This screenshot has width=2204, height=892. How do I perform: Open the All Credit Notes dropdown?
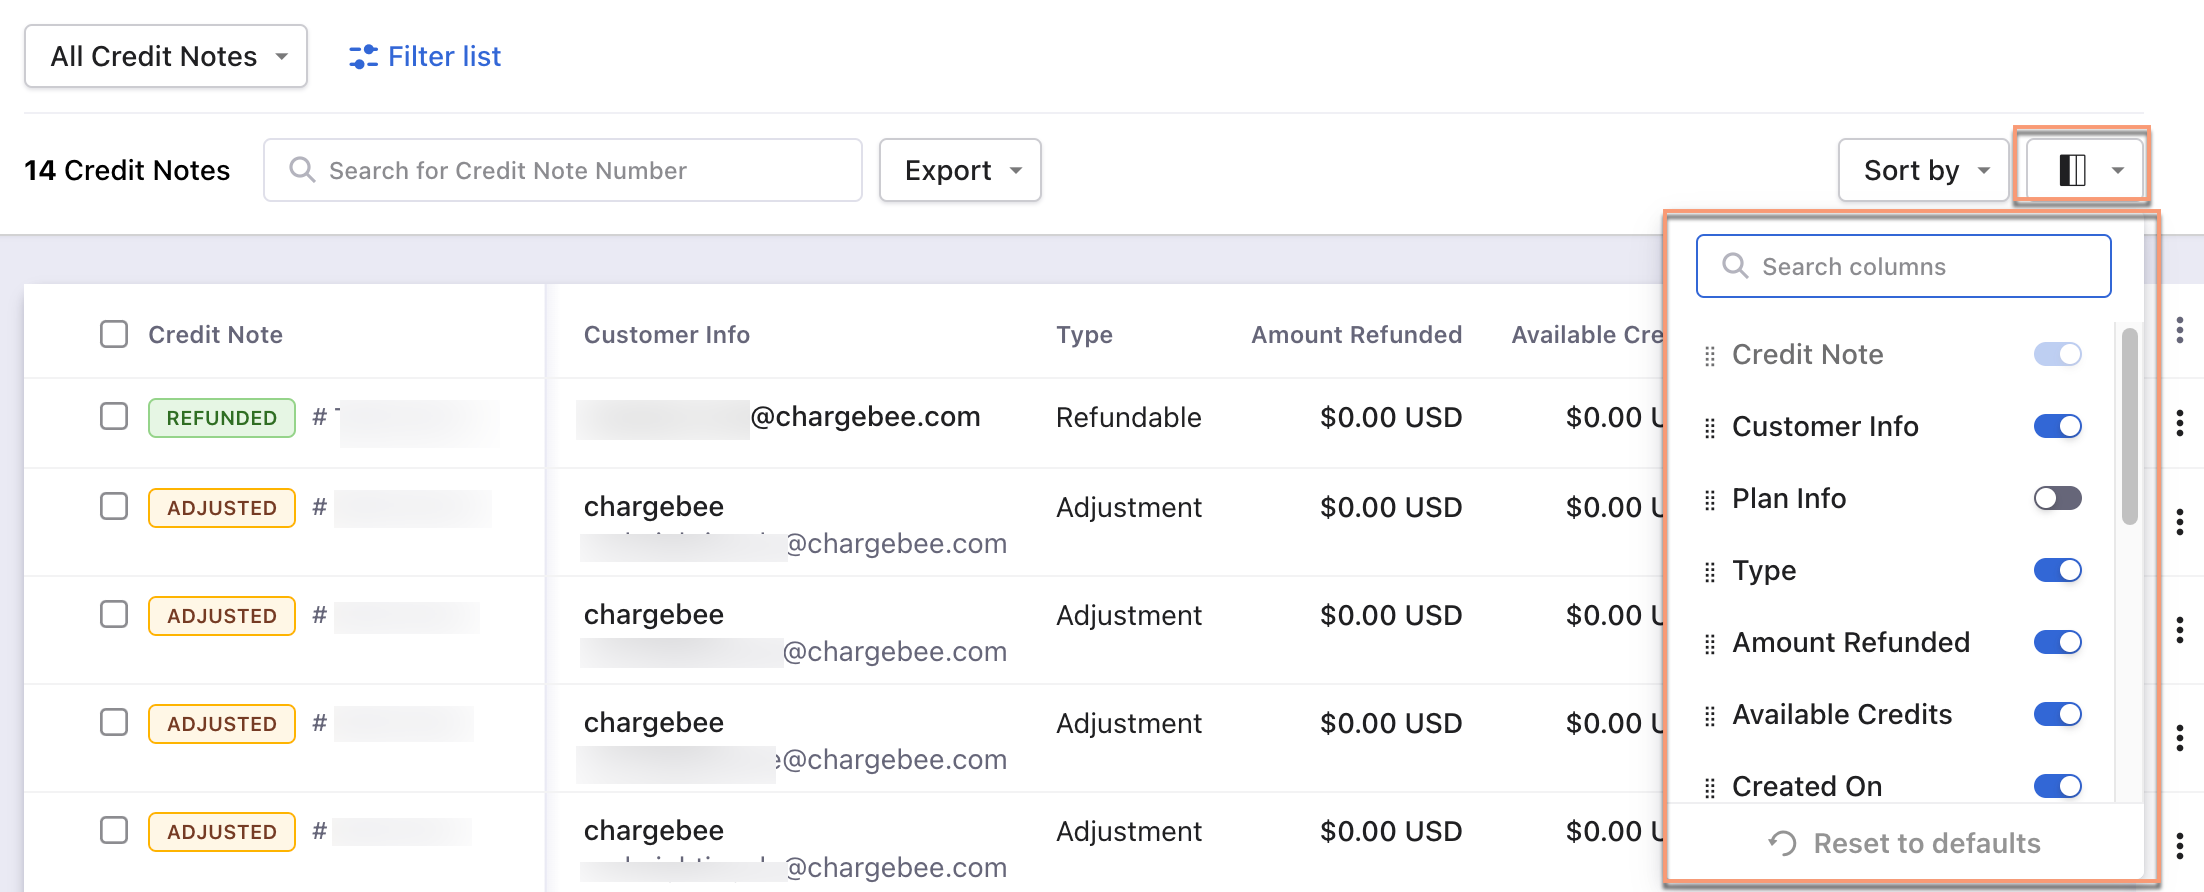[x=166, y=57]
